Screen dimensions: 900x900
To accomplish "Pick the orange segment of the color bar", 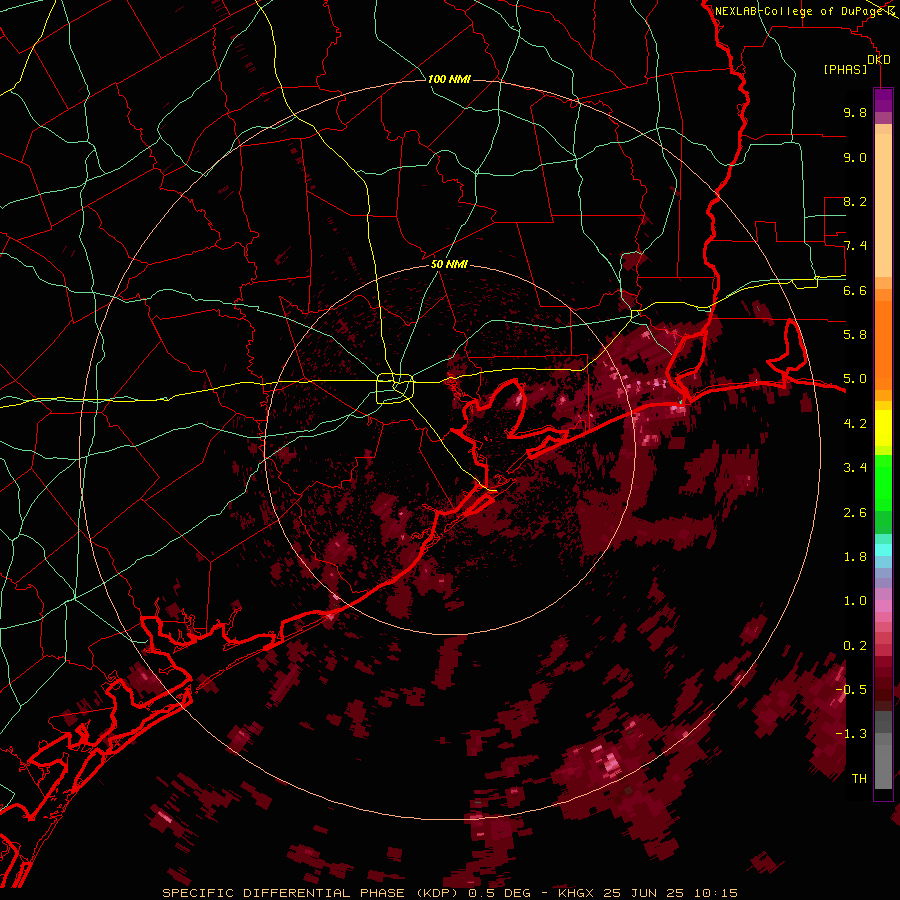I will click(883, 344).
